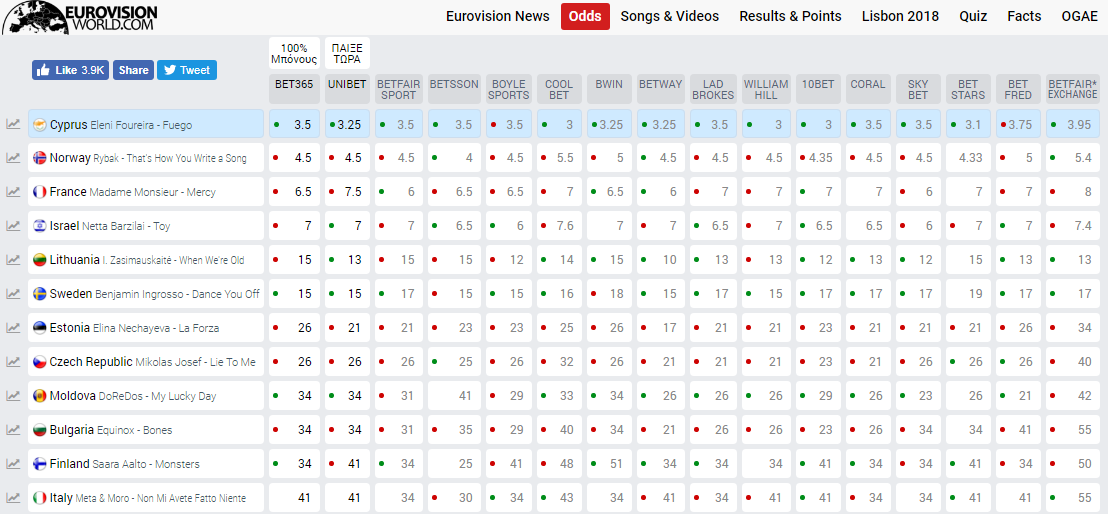Click the BWIN column header
The height and width of the screenshot is (514, 1108).
pos(609,89)
